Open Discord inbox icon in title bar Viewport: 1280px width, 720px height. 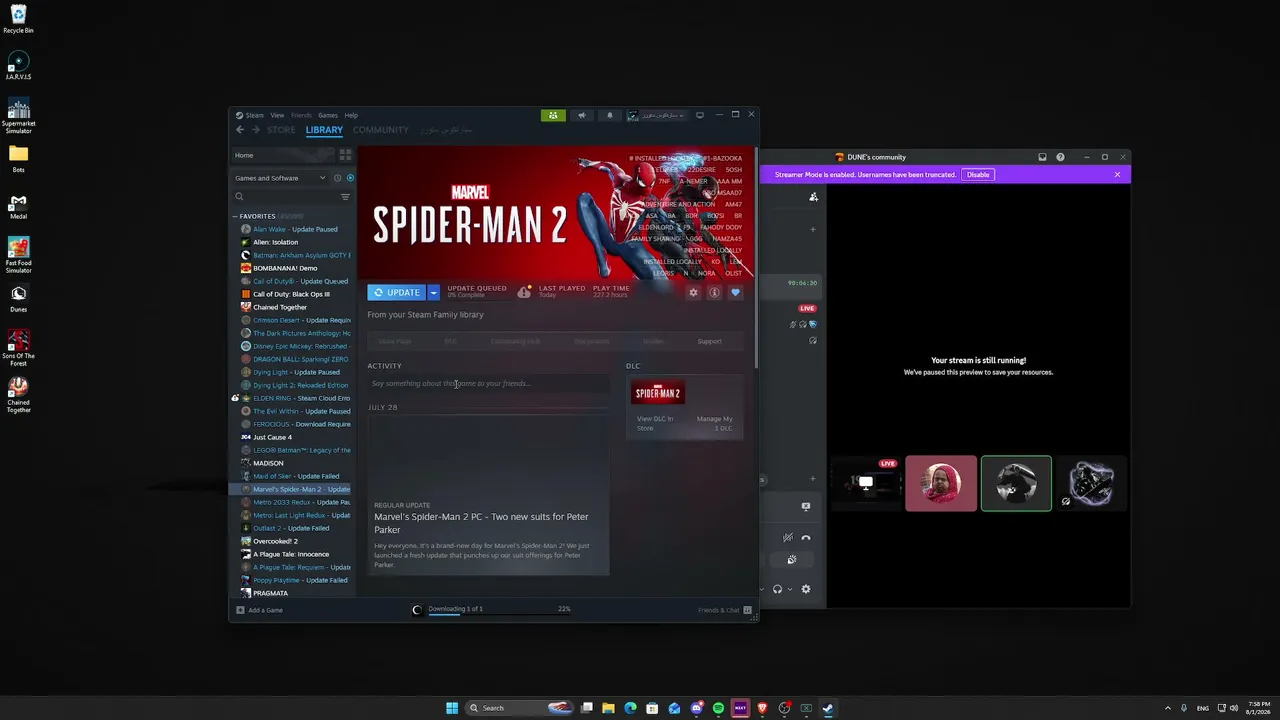[x=1042, y=157]
